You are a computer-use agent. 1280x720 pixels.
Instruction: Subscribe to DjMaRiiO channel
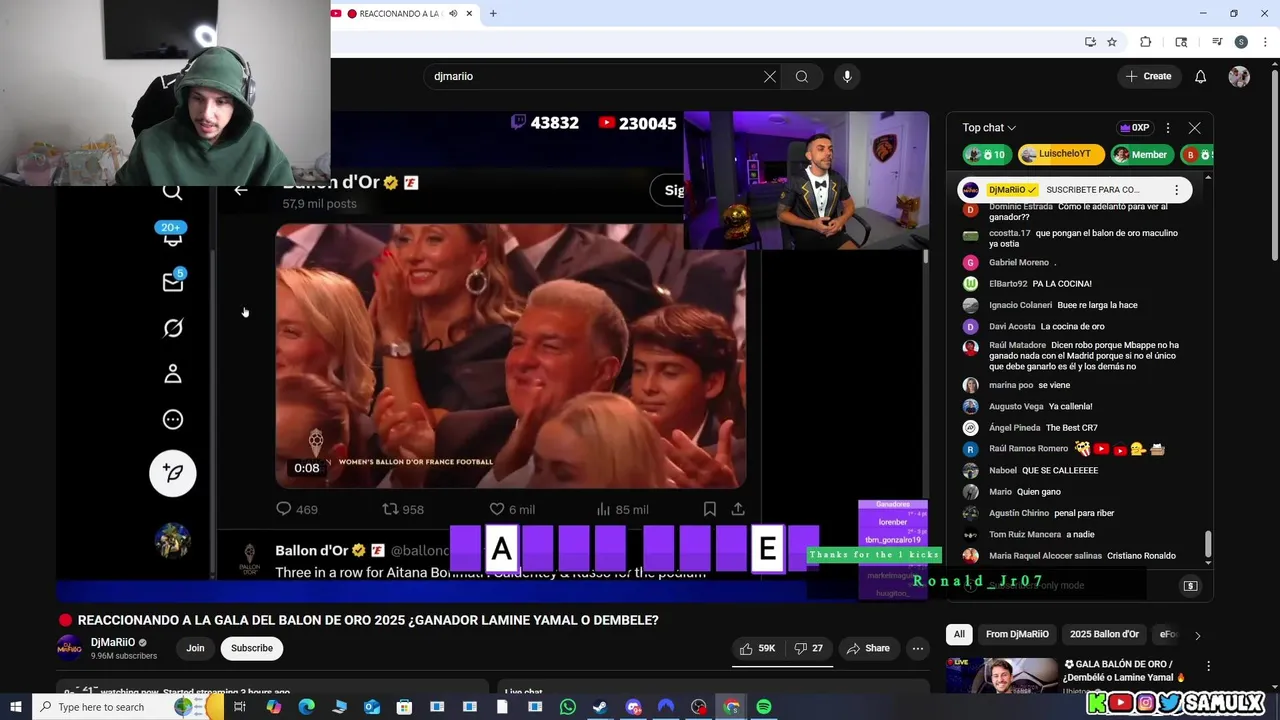(252, 648)
